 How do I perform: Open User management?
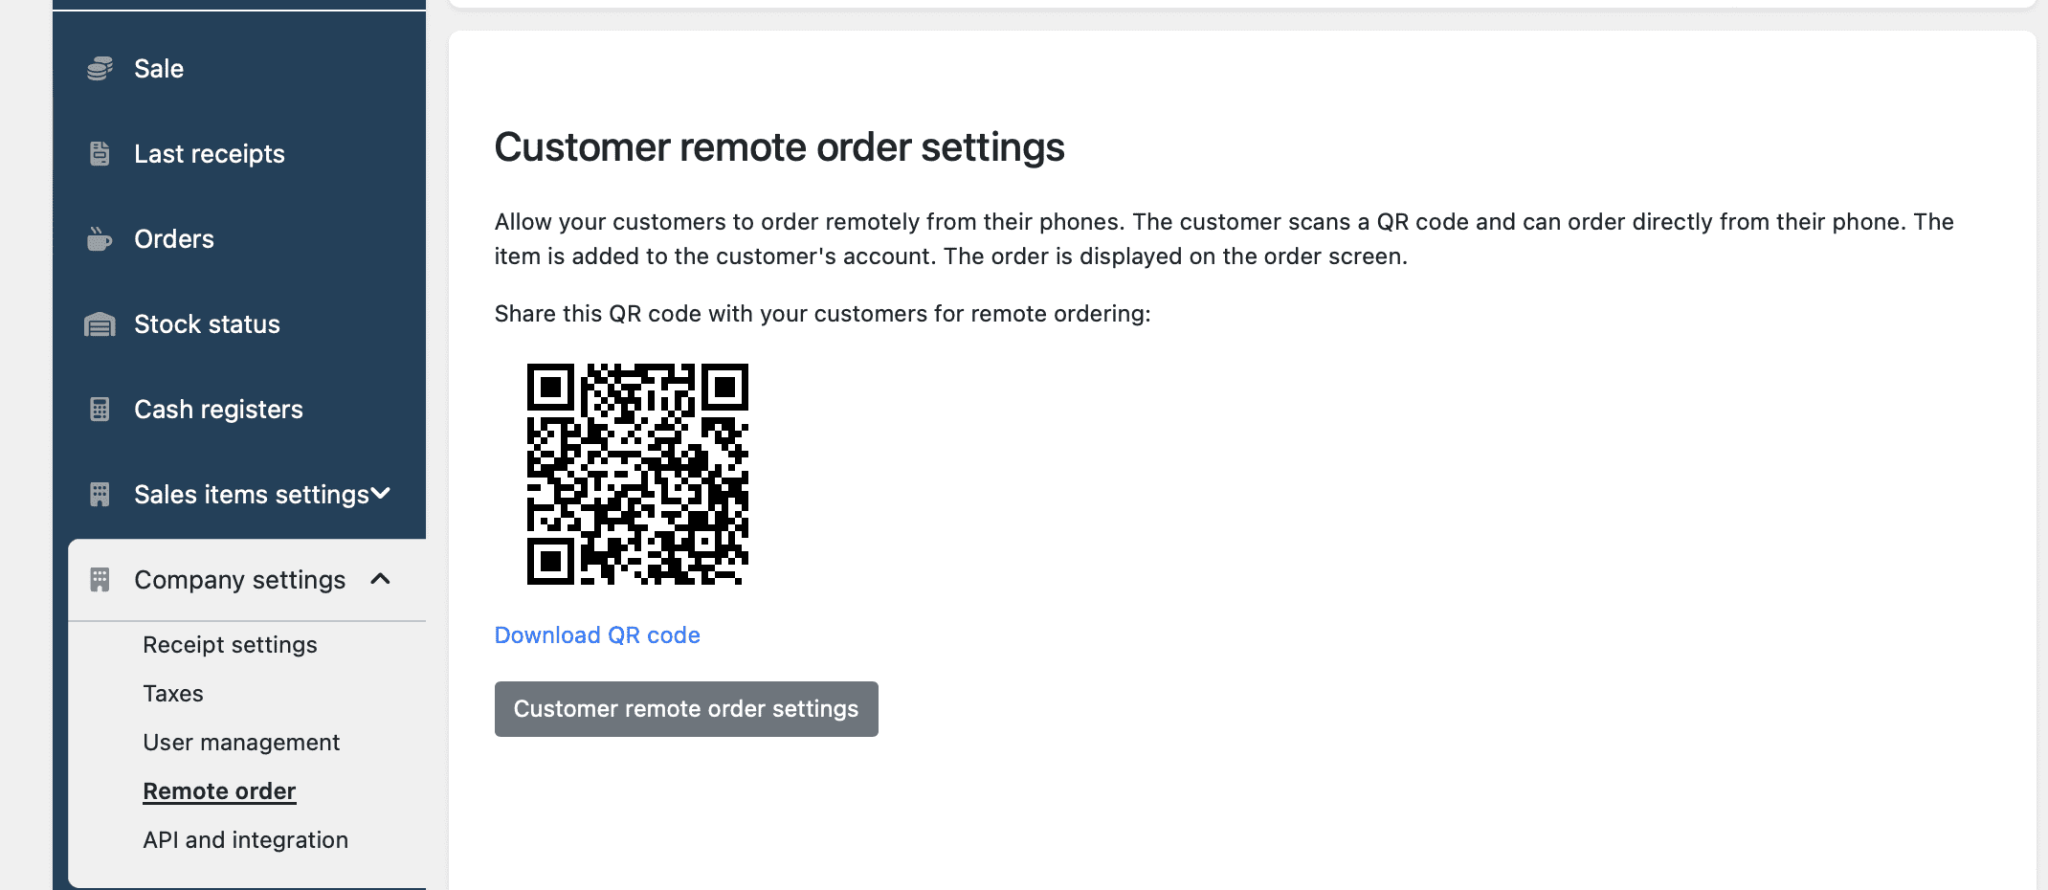pyautogui.click(x=241, y=742)
